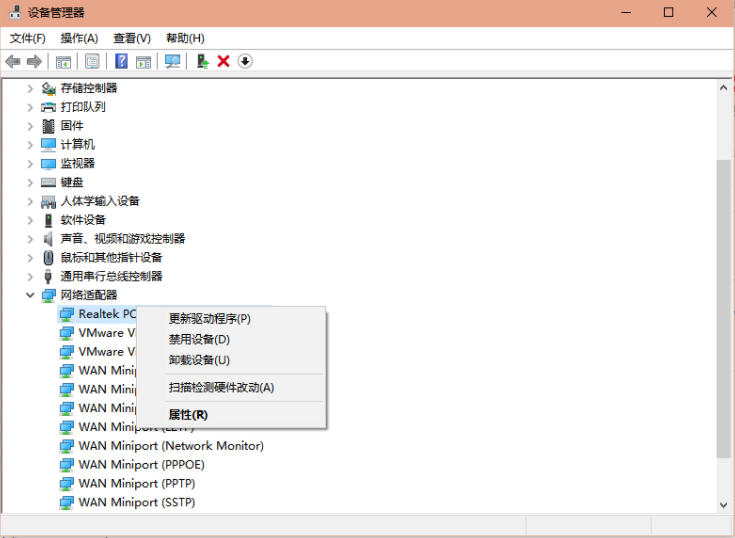
Task: Click the WAN Miniport (SSTP) adapter icon
Action: point(67,502)
